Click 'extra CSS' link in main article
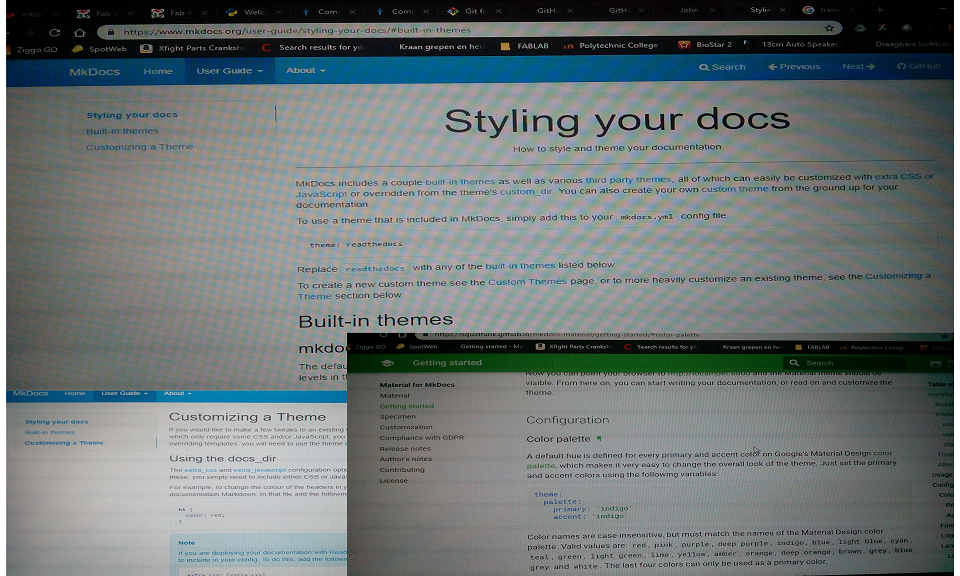Image resolution: width=960 pixels, height=576 pixels. pyautogui.click(x=898, y=176)
